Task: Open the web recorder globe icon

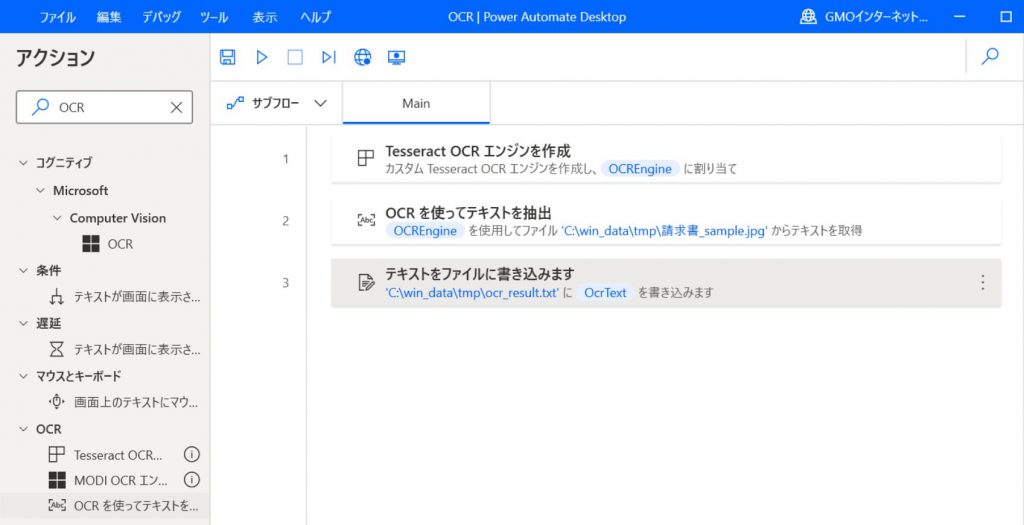Action: click(362, 57)
